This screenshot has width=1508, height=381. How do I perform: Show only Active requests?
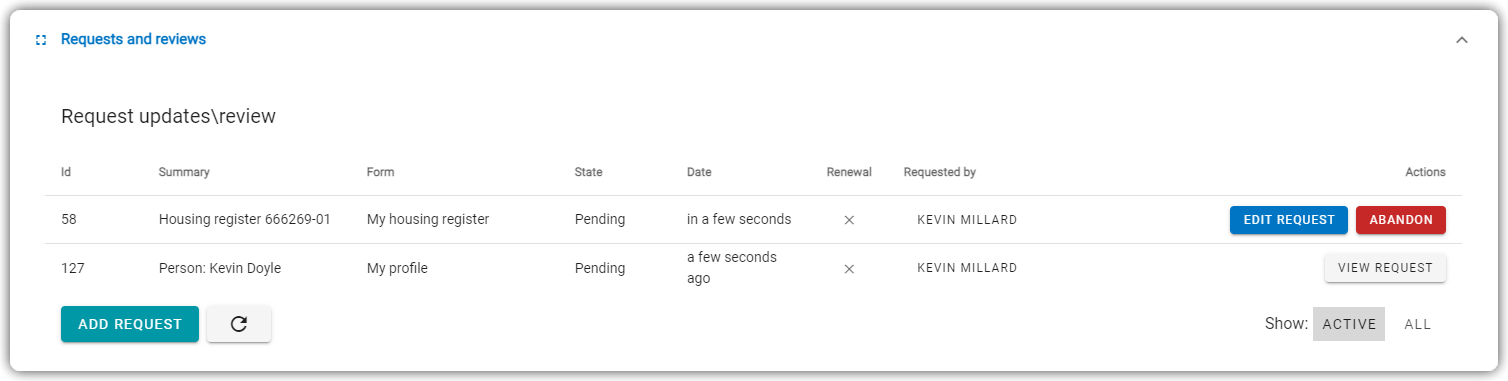coord(1349,324)
